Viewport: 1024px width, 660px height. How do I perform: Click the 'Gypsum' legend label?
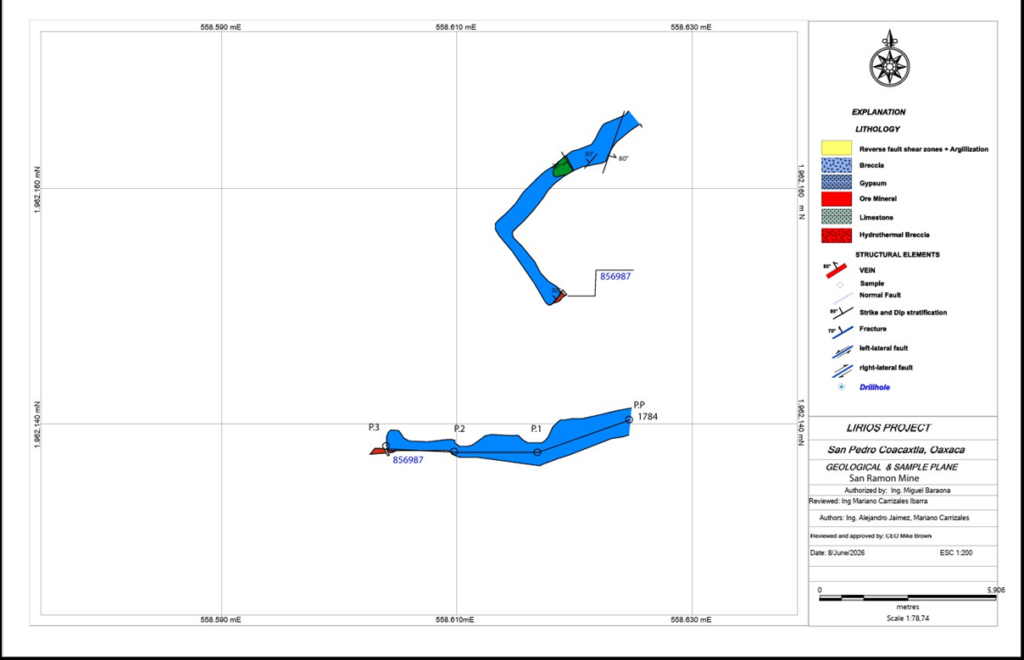pos(872,183)
